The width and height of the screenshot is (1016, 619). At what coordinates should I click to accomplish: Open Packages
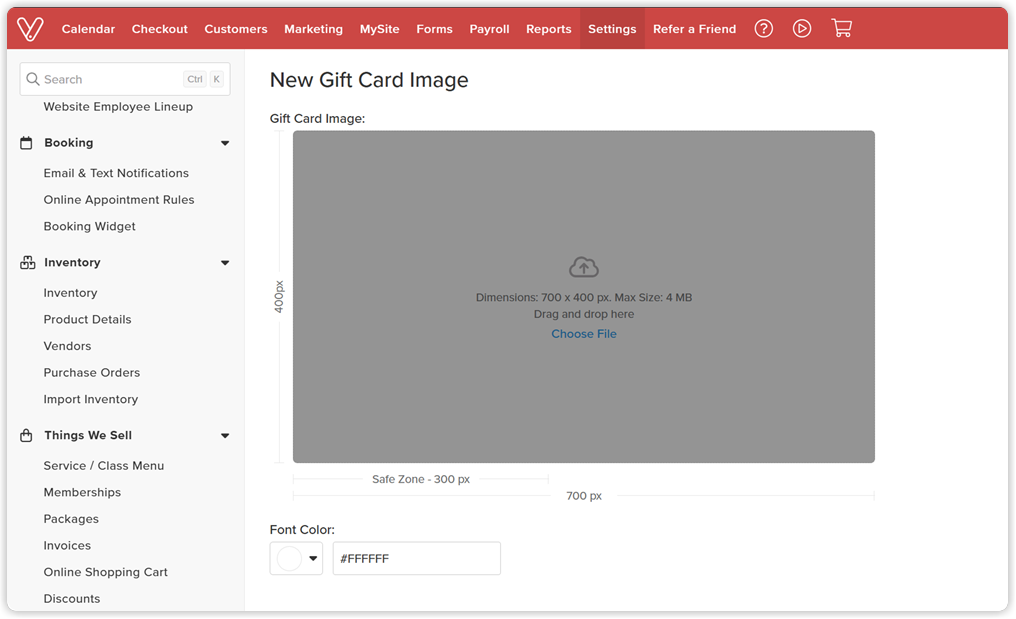pos(71,519)
